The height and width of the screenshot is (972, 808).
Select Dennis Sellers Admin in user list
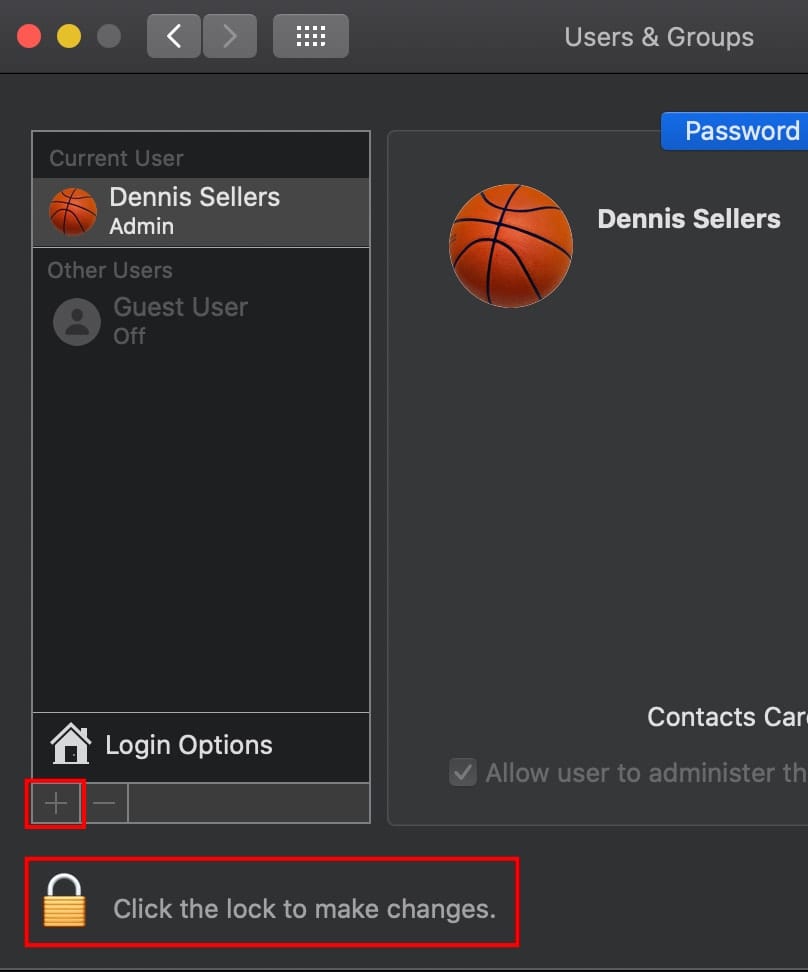tap(195, 212)
